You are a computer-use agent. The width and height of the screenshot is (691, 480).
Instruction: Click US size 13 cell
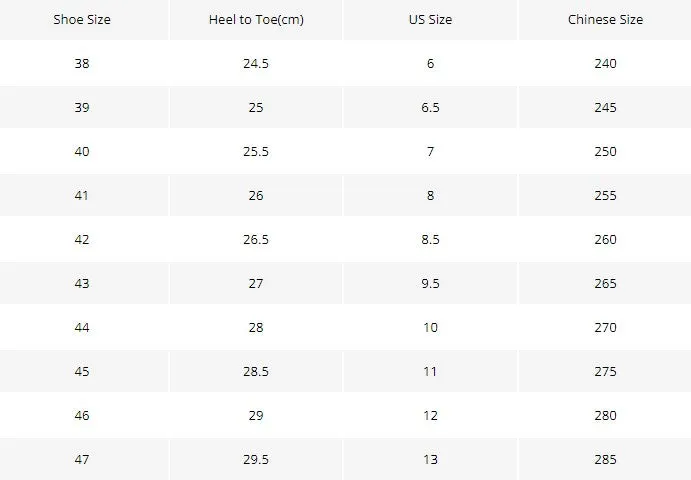[x=430, y=460]
